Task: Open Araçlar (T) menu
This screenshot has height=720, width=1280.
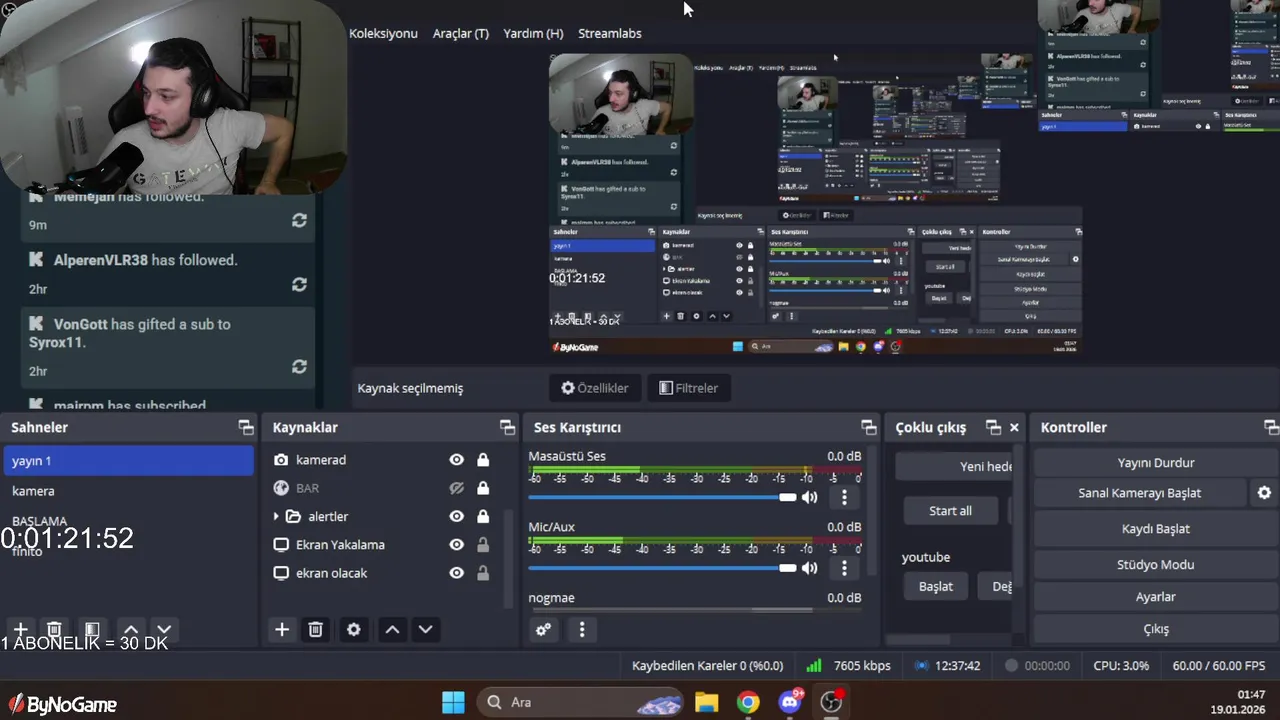Action: [460, 33]
